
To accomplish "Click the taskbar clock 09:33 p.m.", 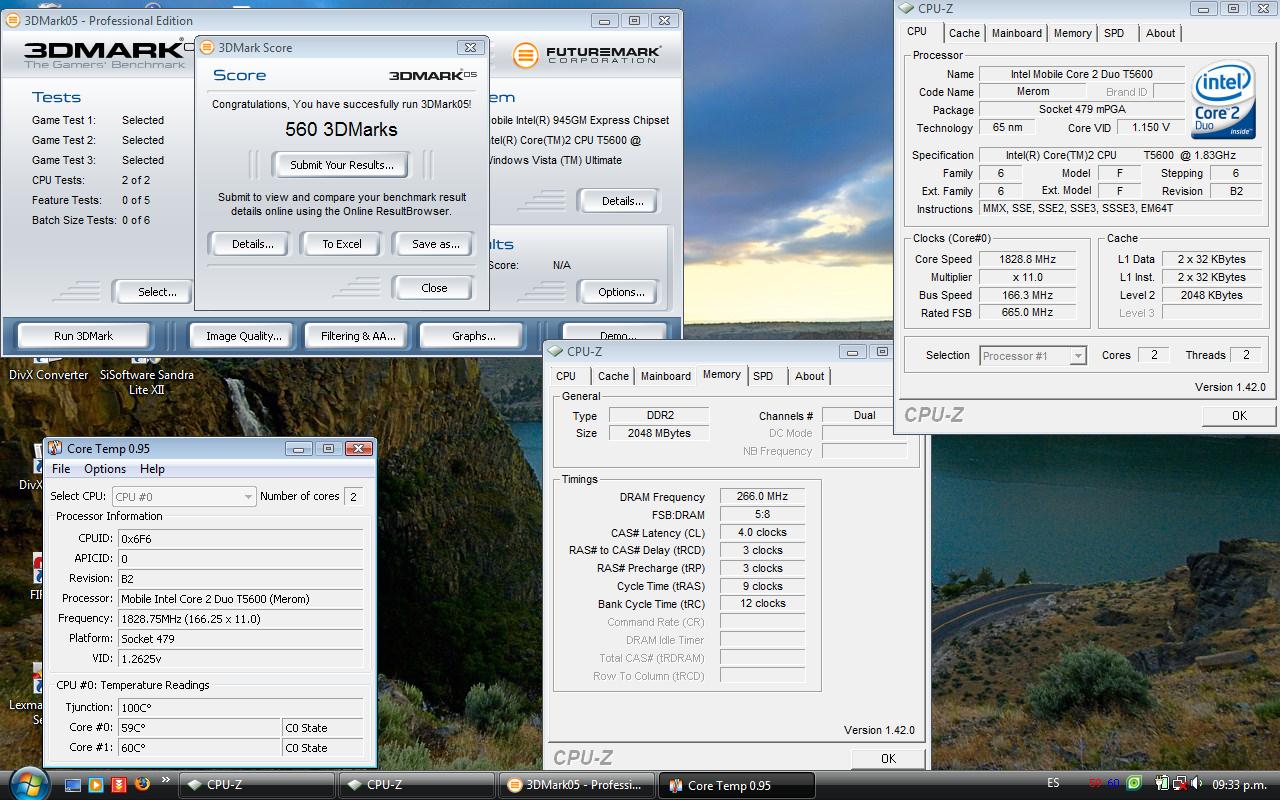I will coord(1240,784).
